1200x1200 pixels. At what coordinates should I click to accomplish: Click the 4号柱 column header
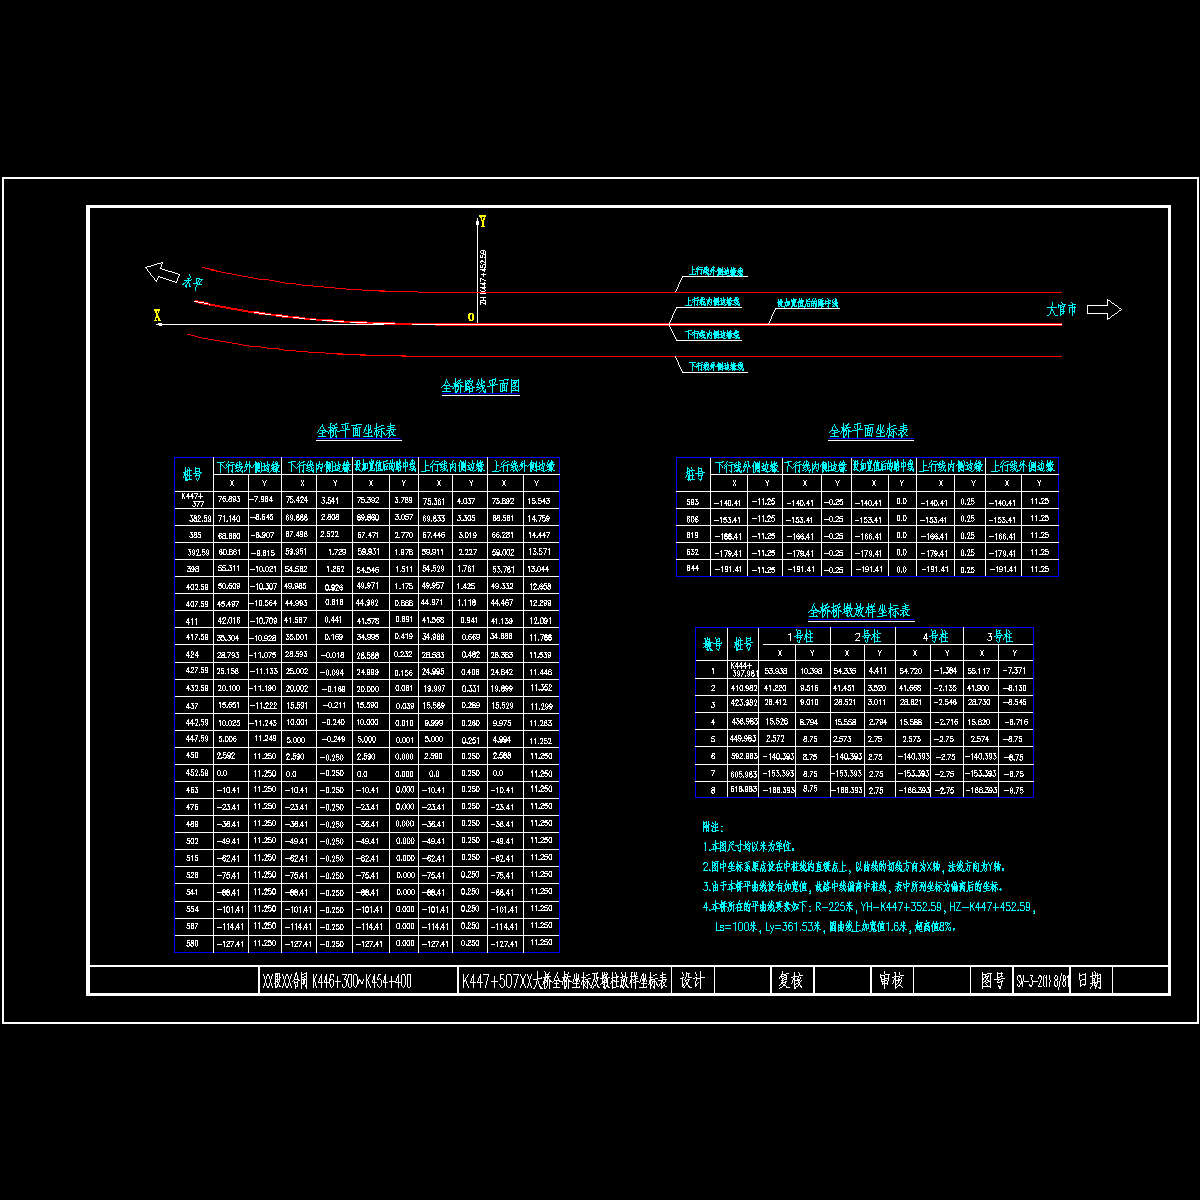(x=929, y=636)
